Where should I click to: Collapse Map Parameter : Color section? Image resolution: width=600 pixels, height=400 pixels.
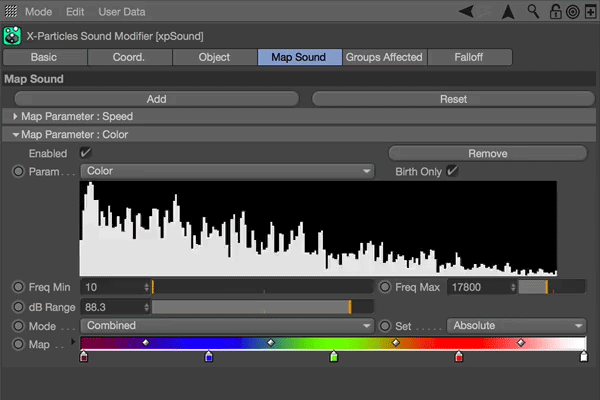coord(16,135)
